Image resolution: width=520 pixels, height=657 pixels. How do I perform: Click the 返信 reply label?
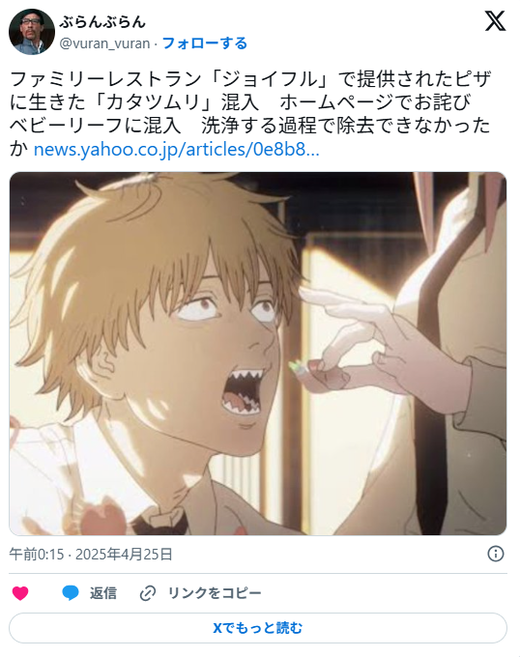click(x=103, y=593)
